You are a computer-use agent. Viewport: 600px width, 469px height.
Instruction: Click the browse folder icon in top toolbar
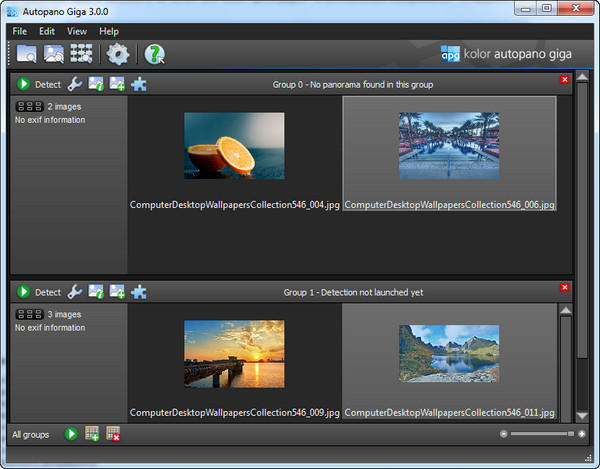click(x=26, y=54)
